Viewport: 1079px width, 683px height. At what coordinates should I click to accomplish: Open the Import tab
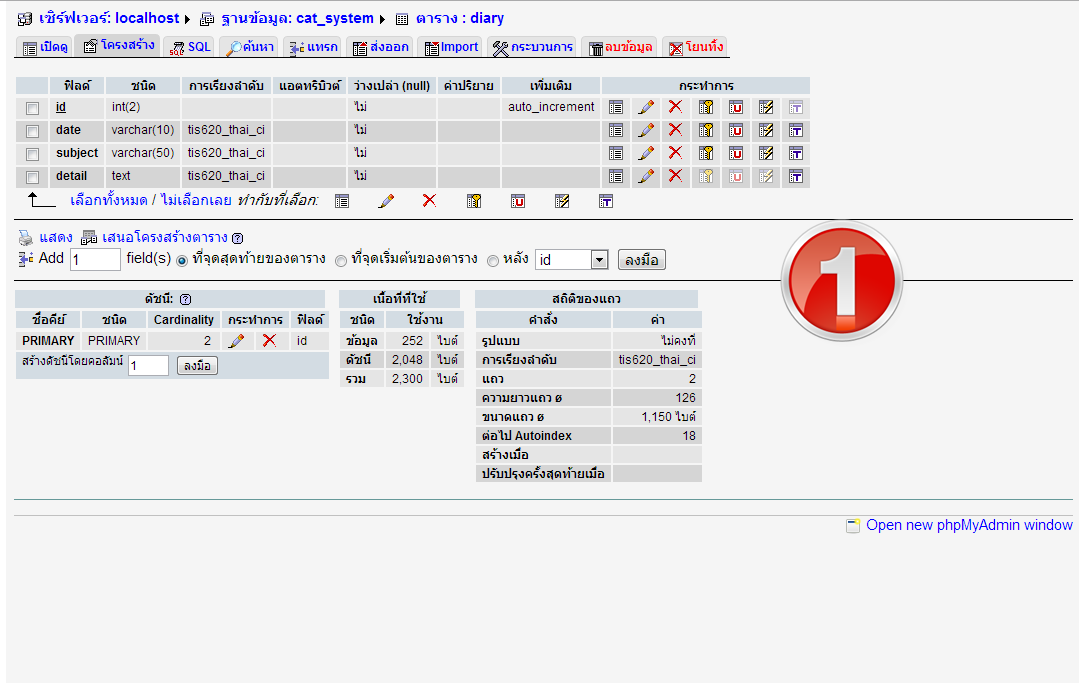tap(451, 47)
